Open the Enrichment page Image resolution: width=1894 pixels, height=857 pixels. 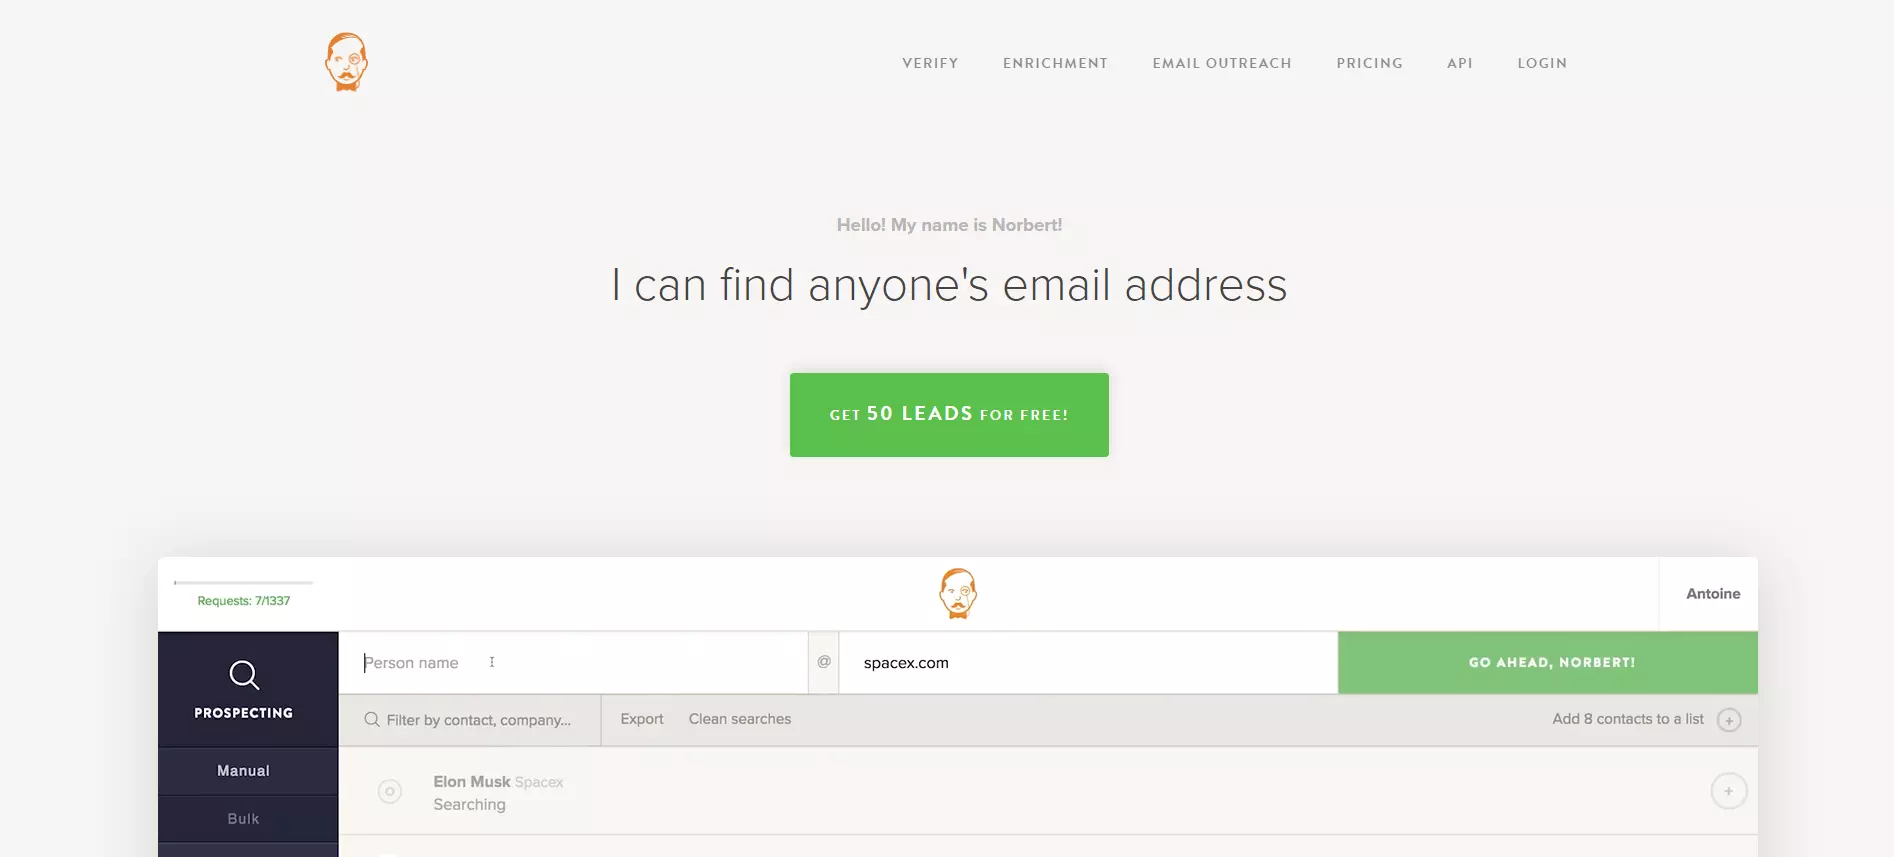[x=1055, y=63]
